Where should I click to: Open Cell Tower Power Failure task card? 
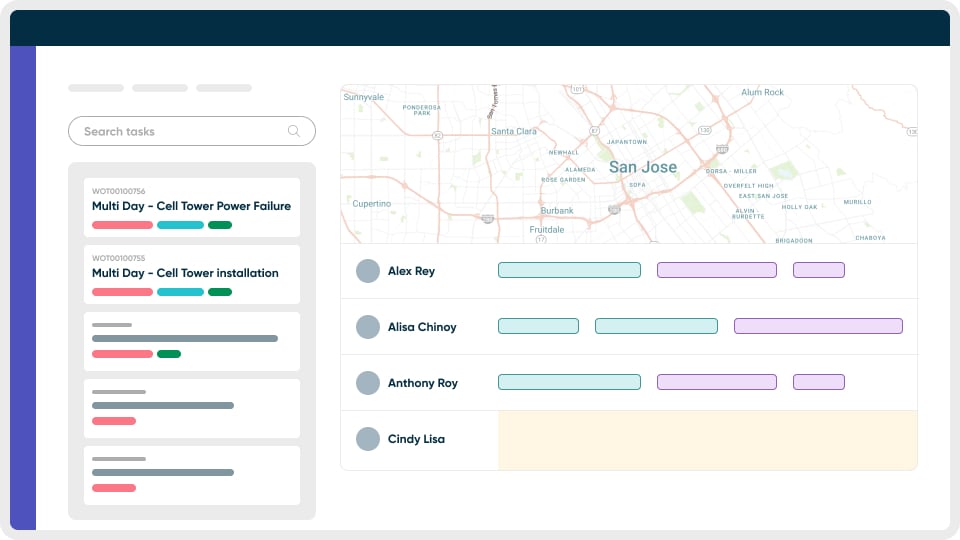pos(192,208)
